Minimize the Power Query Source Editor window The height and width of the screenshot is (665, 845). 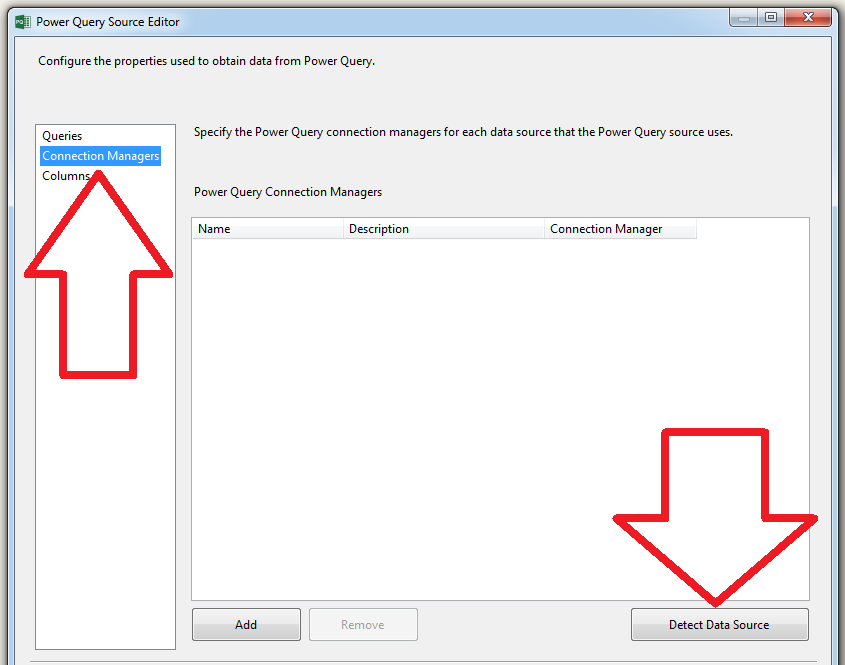click(744, 18)
